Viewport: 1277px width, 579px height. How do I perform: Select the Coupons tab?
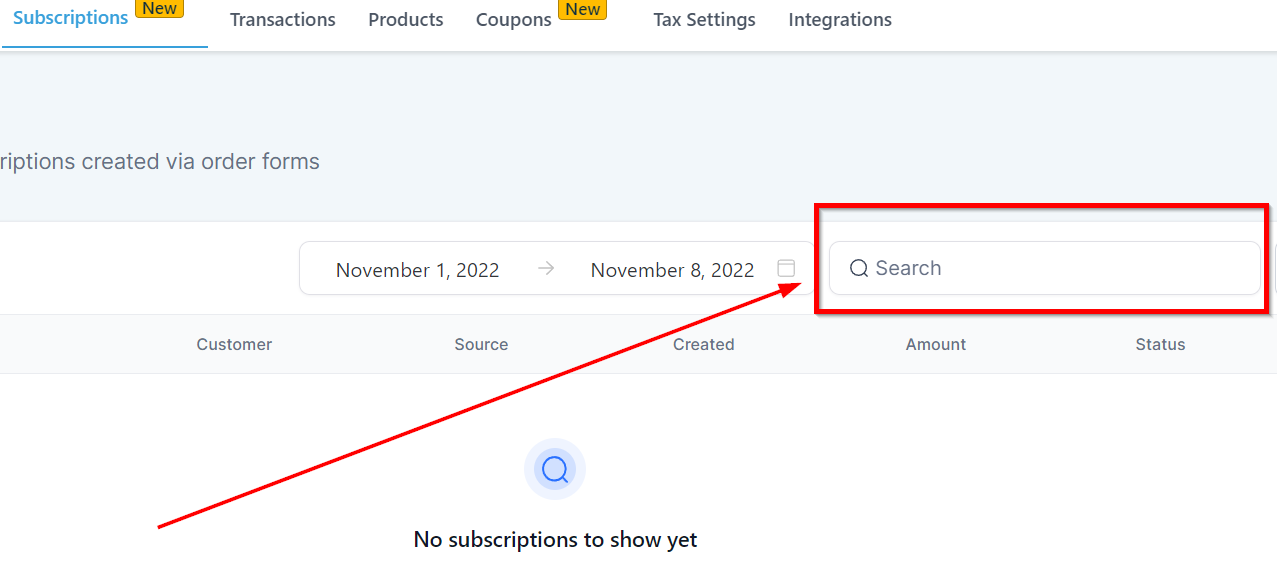coord(513,20)
